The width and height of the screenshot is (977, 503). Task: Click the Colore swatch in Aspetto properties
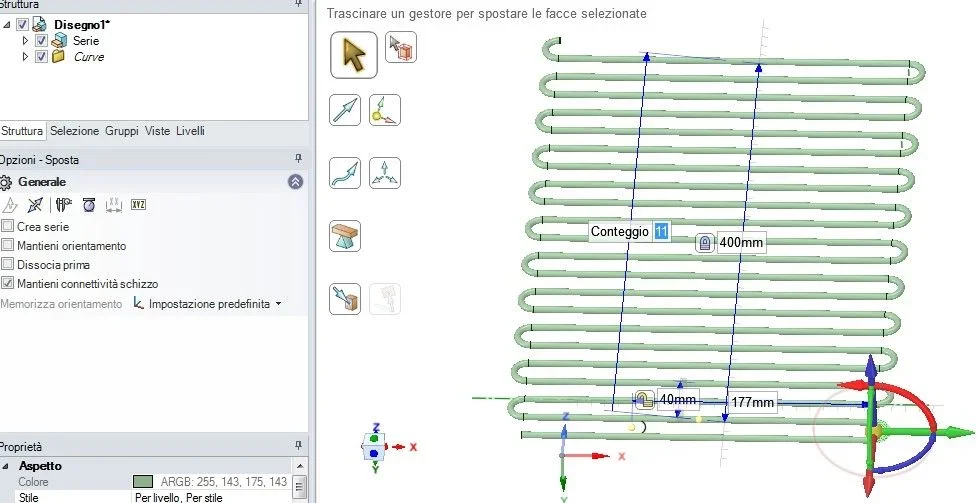[x=144, y=482]
